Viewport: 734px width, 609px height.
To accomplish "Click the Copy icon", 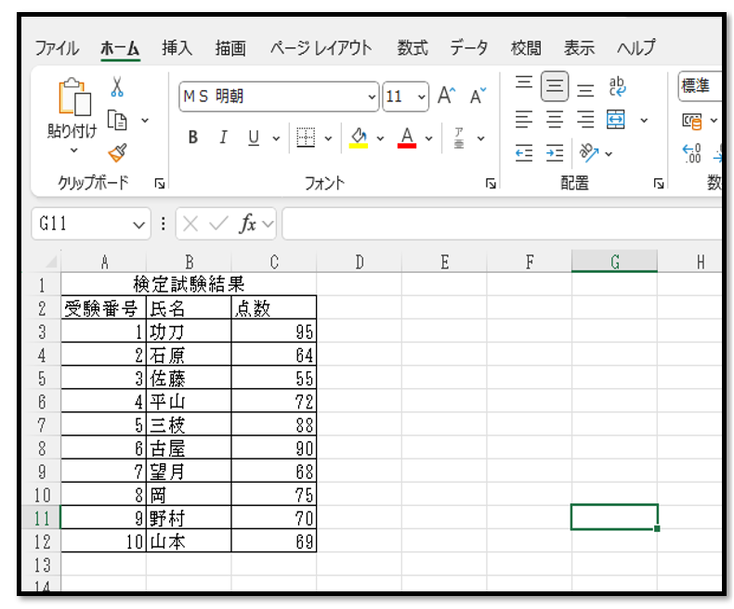I will (117, 120).
